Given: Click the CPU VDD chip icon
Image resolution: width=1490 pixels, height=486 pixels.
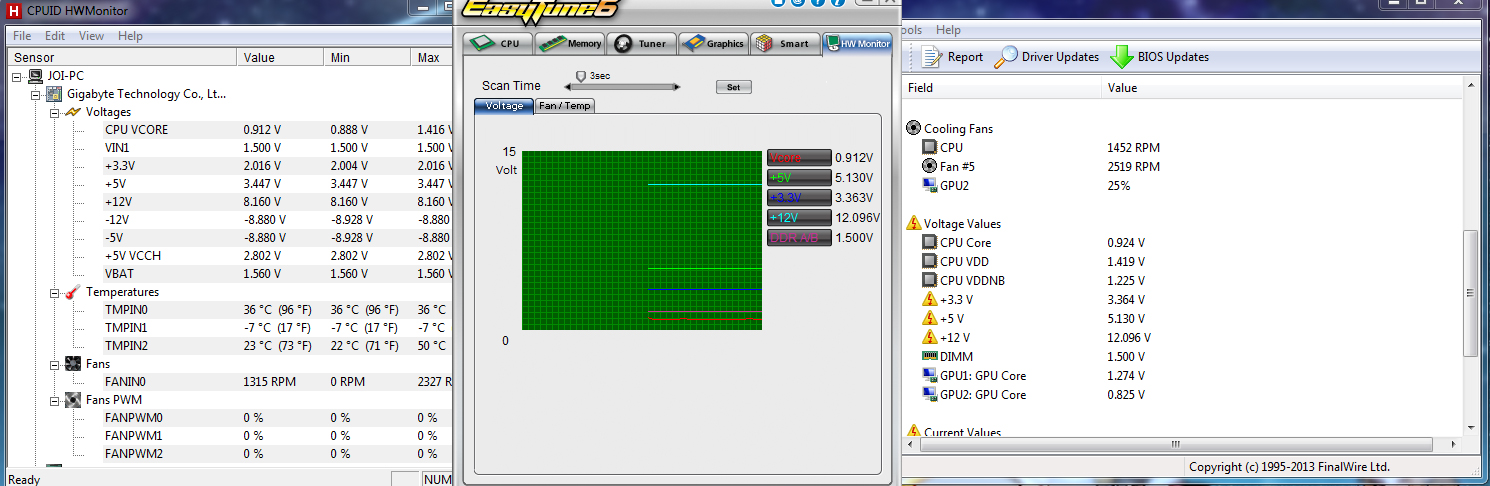Looking at the screenshot, I should [x=929, y=262].
